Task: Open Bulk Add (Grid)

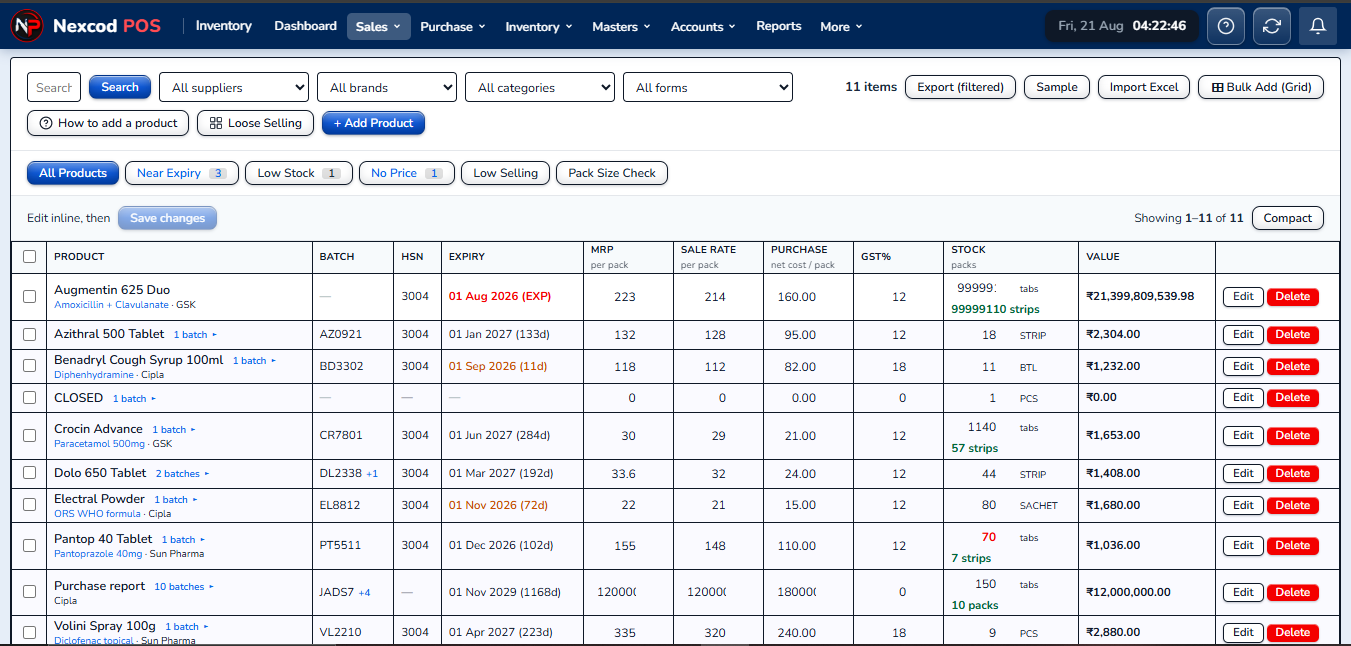Action: 1261,87
